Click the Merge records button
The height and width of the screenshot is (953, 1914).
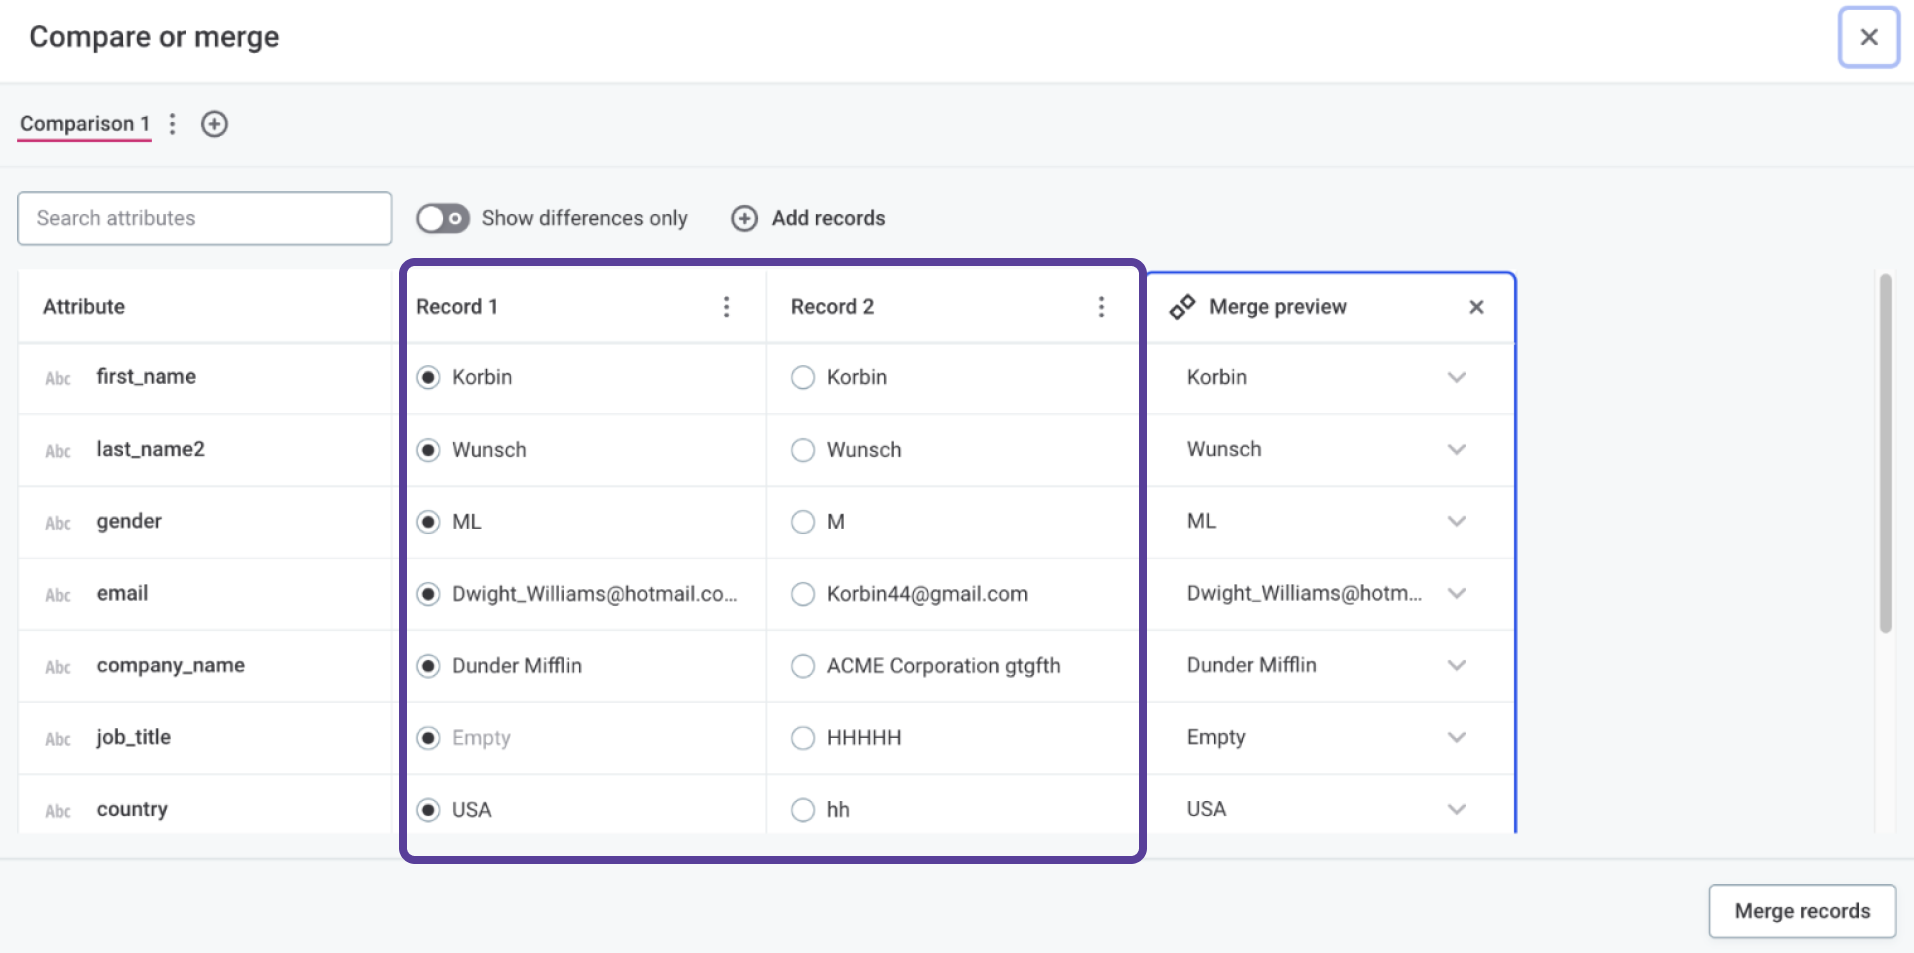click(1801, 910)
